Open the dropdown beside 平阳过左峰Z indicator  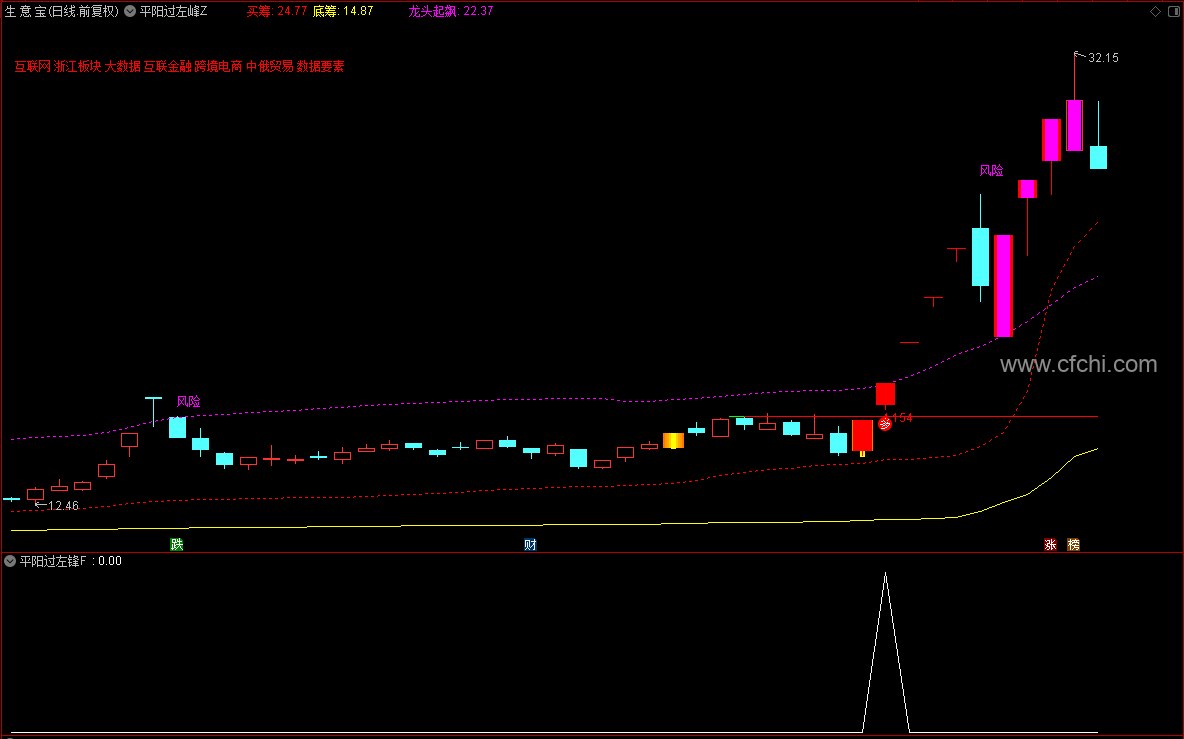click(130, 11)
